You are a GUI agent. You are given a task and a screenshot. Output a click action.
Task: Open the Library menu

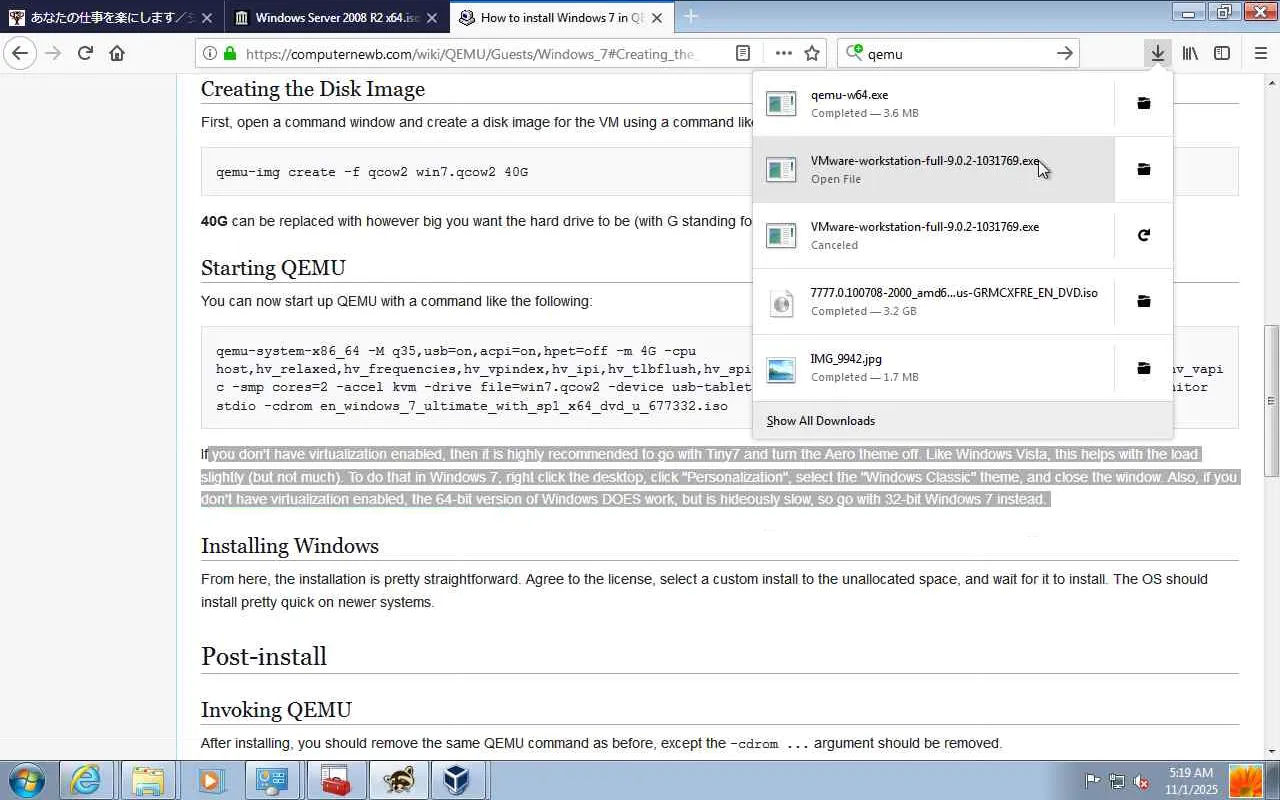1190,54
